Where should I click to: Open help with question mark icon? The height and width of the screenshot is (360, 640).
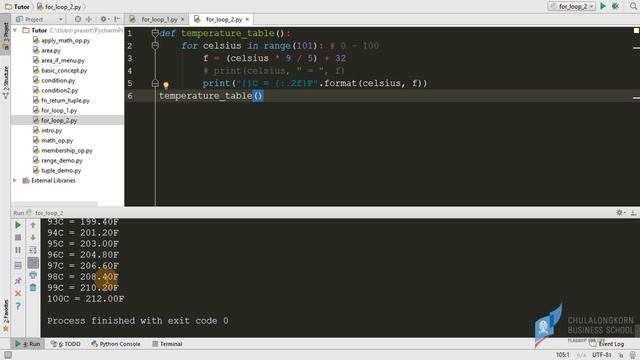18,306
